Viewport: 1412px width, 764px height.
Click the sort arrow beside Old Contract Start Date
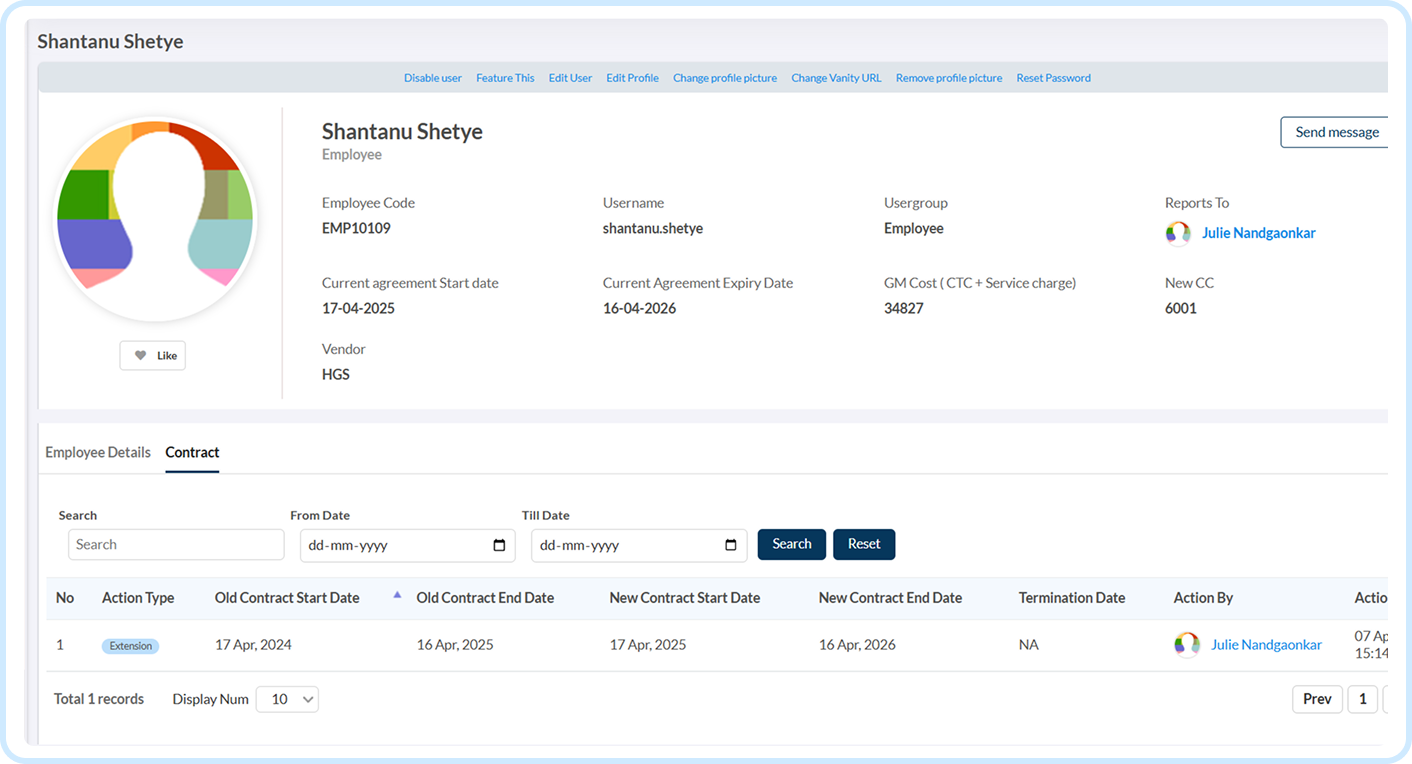397,595
